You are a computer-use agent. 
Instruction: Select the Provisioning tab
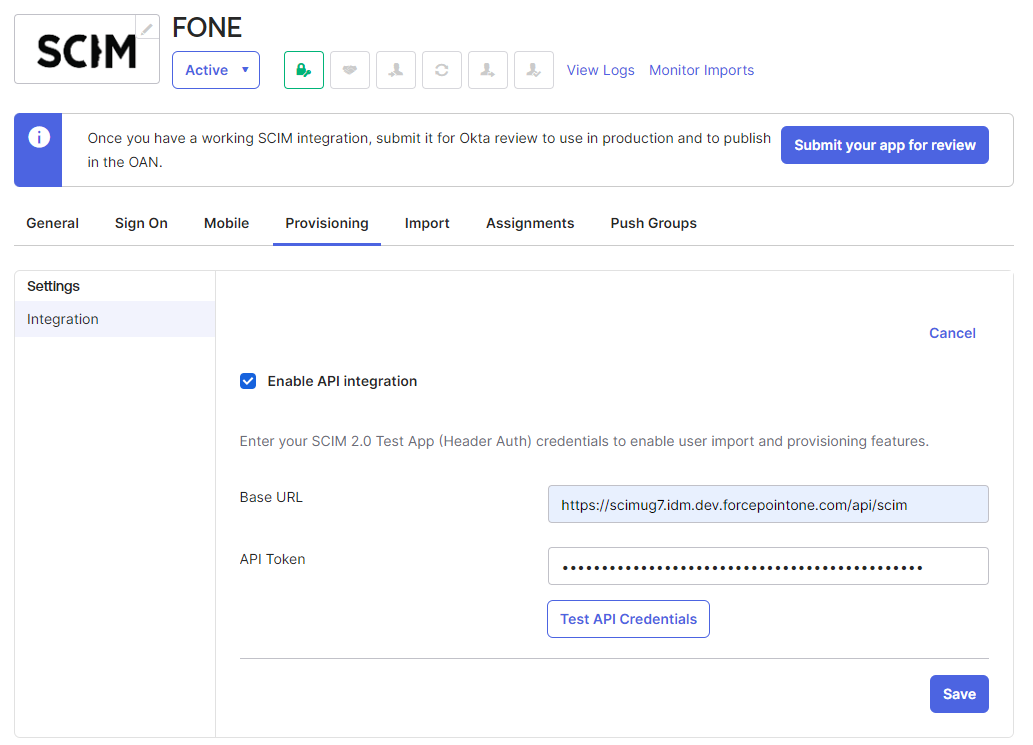coord(327,223)
